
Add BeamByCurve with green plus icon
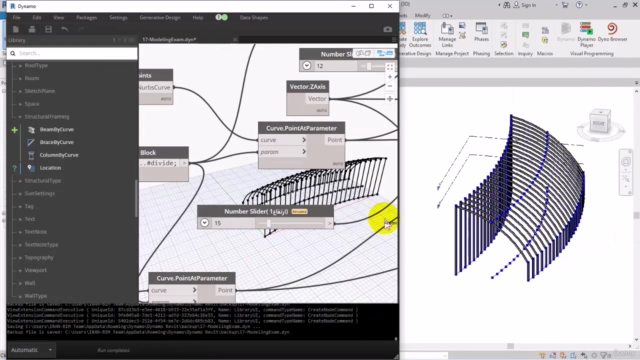coord(15,130)
